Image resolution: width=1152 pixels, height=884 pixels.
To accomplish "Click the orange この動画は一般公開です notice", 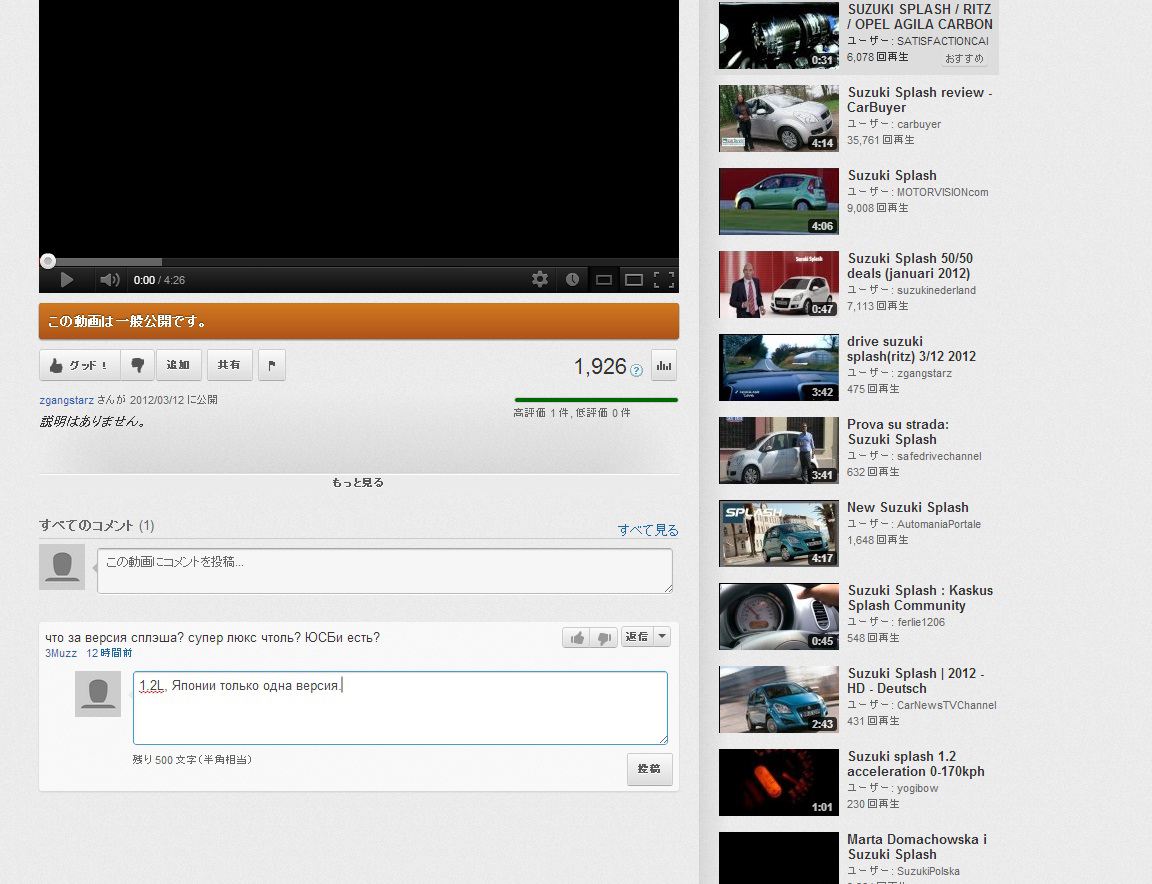I will 359,321.
